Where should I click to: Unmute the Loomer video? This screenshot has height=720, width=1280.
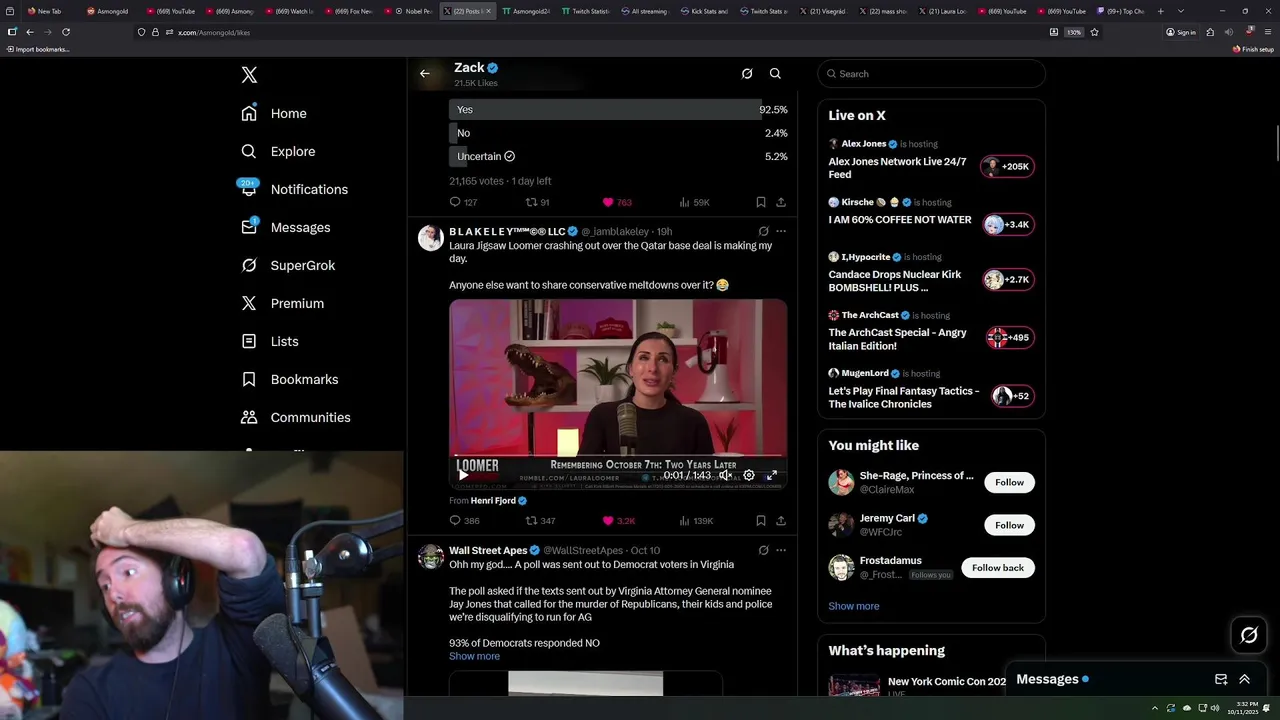click(726, 476)
